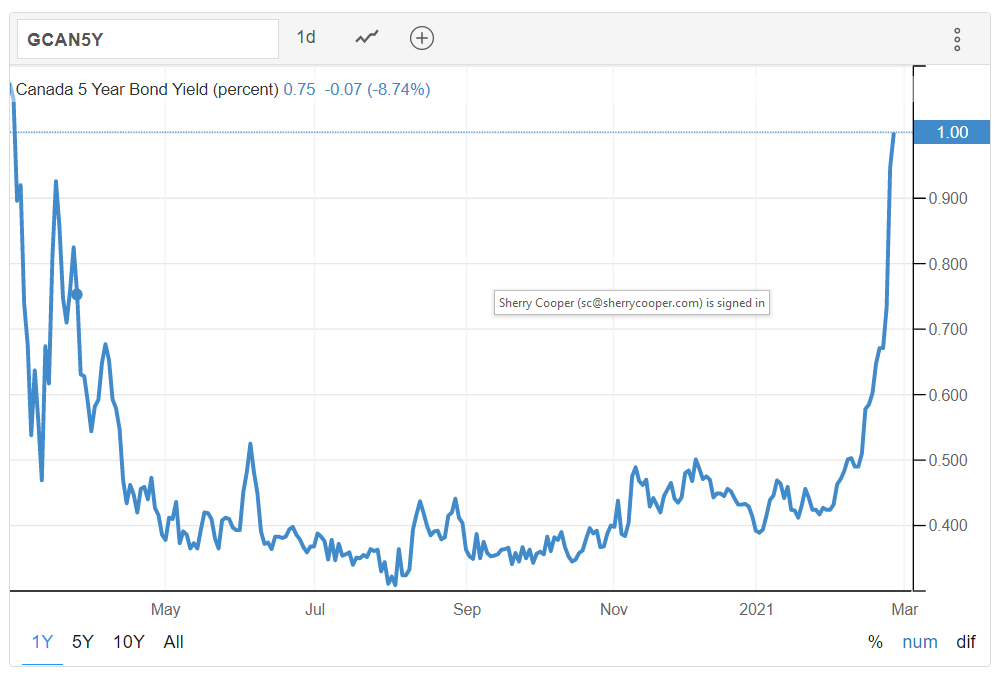The image size is (997, 675).
Task: Click the Sep label on time axis
Action: [x=467, y=610]
